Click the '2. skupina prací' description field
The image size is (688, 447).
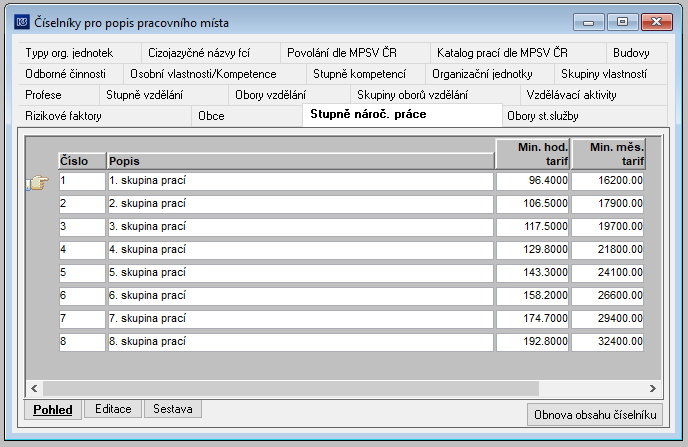(301, 204)
